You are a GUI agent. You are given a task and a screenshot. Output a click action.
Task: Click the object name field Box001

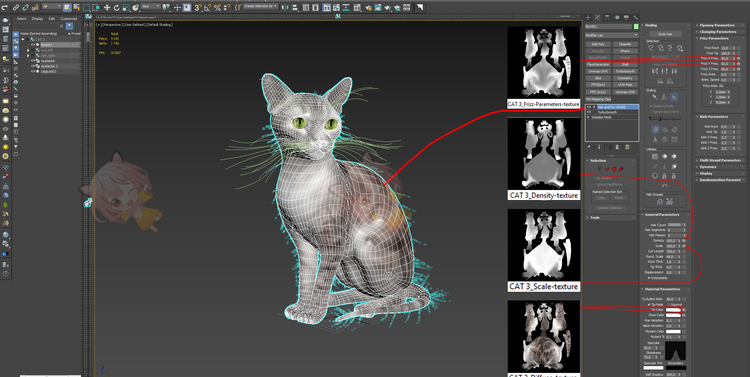pos(608,26)
